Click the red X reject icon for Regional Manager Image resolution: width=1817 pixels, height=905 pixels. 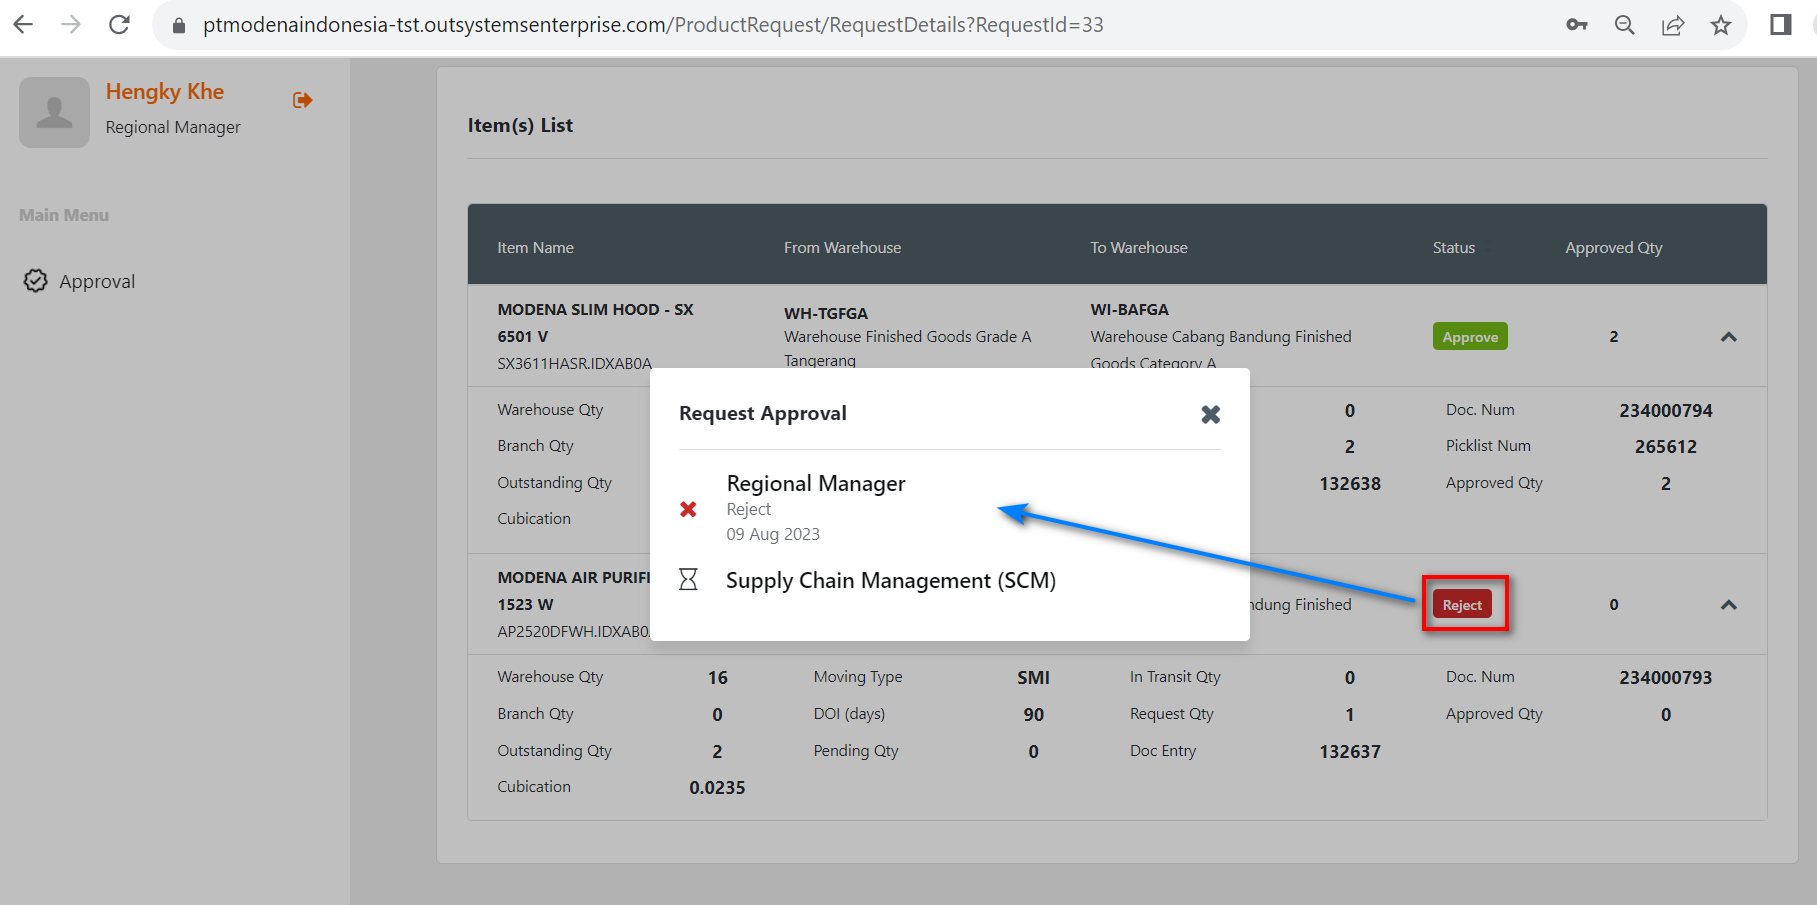(688, 509)
